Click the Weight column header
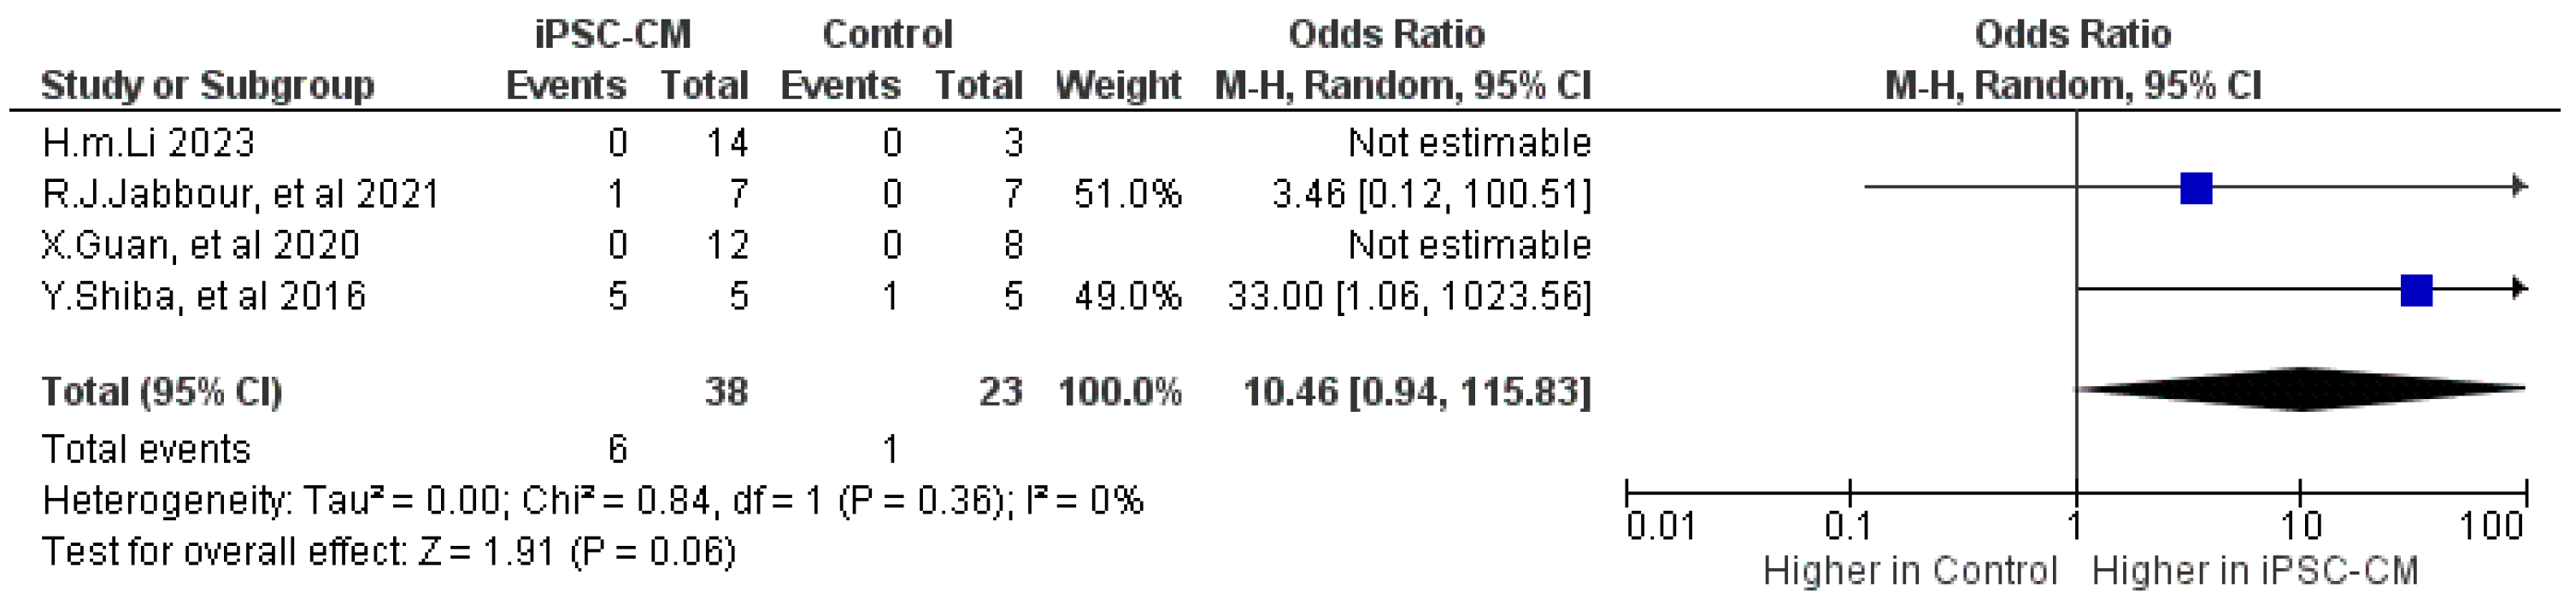Image resolution: width=2576 pixels, height=604 pixels. tap(1118, 86)
